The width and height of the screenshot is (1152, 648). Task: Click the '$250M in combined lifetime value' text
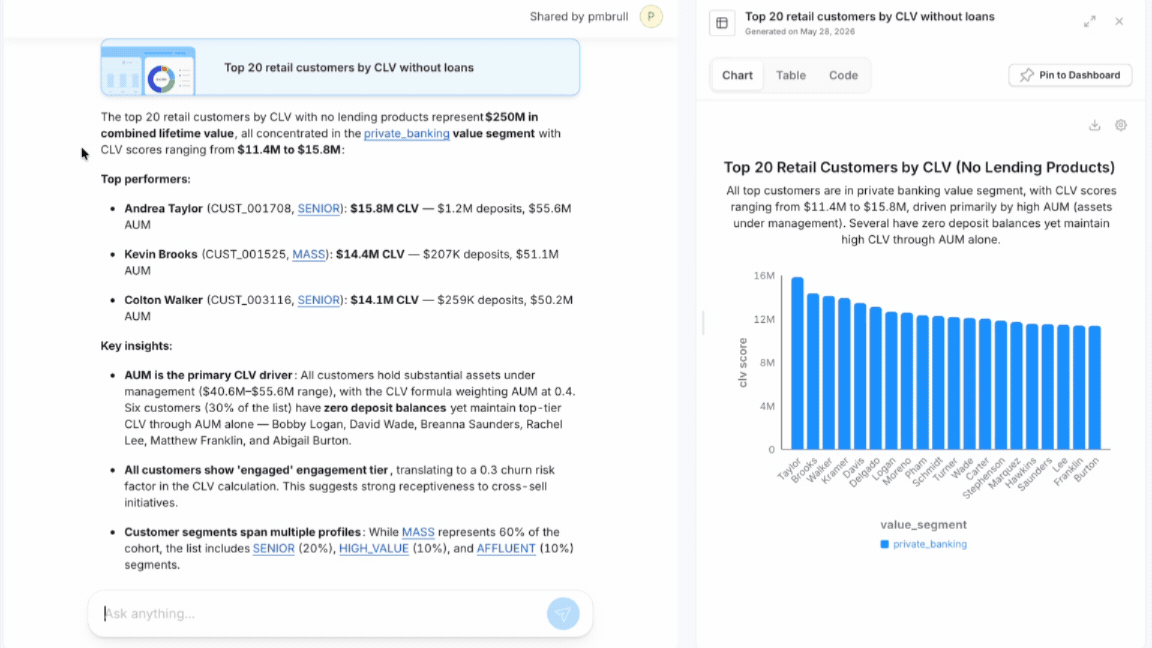319,125
